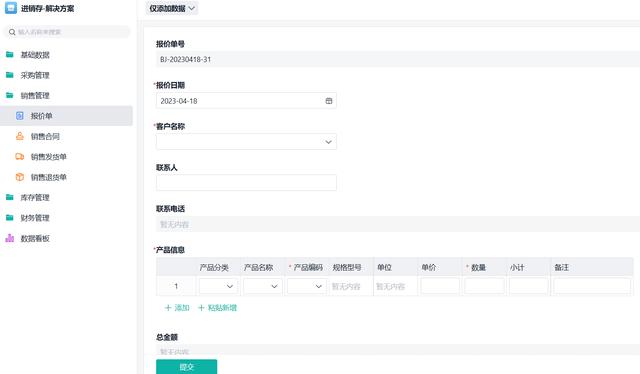The image size is (640, 374).
Task: Click the 小计 input in row 1
Action: [x=529, y=286]
